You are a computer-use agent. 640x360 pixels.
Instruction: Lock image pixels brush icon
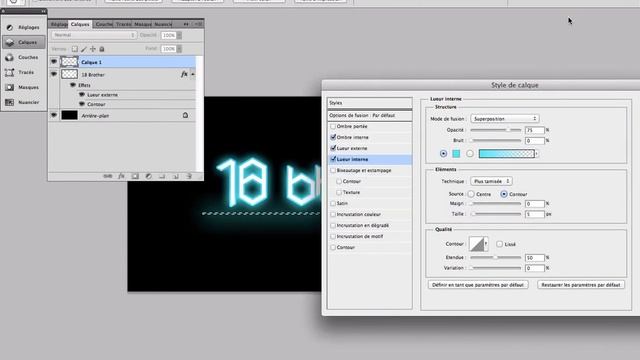coord(84,49)
